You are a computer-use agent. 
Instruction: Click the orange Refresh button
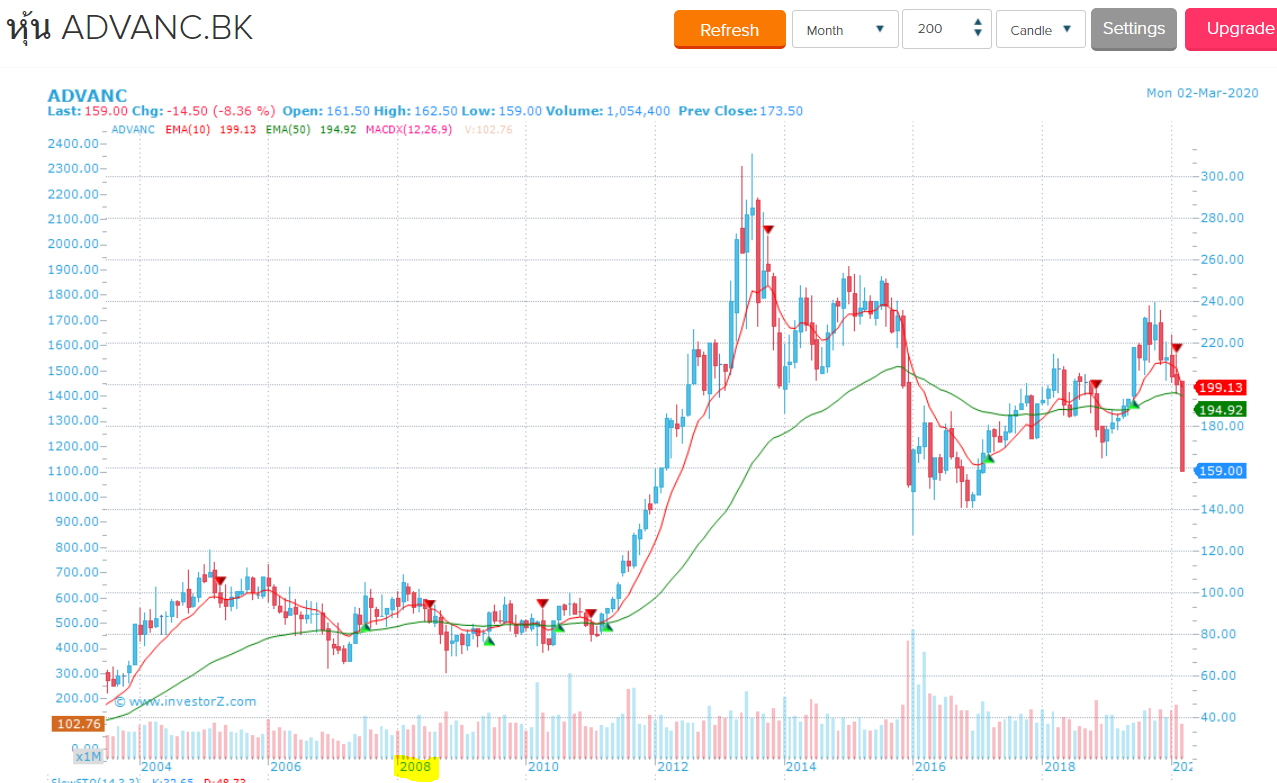click(730, 30)
